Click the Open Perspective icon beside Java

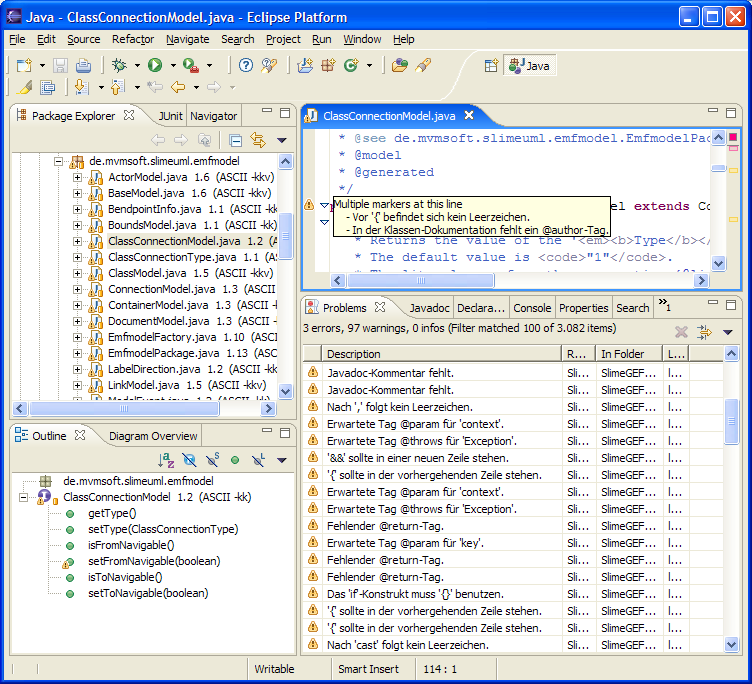click(x=491, y=66)
